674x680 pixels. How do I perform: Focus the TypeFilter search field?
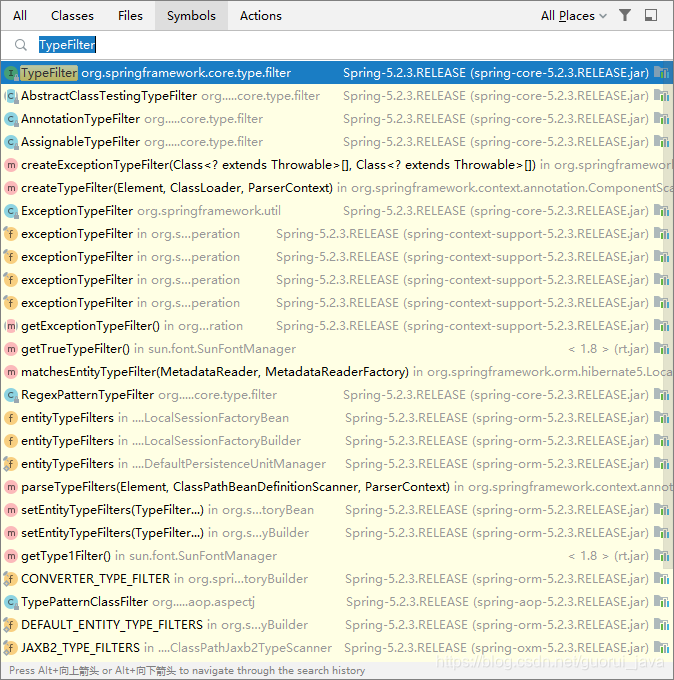point(337,45)
